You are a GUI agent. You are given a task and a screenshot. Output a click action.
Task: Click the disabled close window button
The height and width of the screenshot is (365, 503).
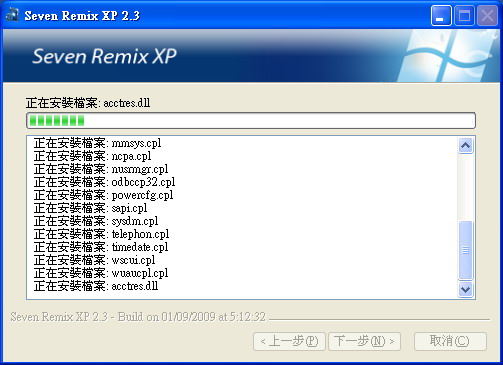pyautogui.click(x=487, y=15)
